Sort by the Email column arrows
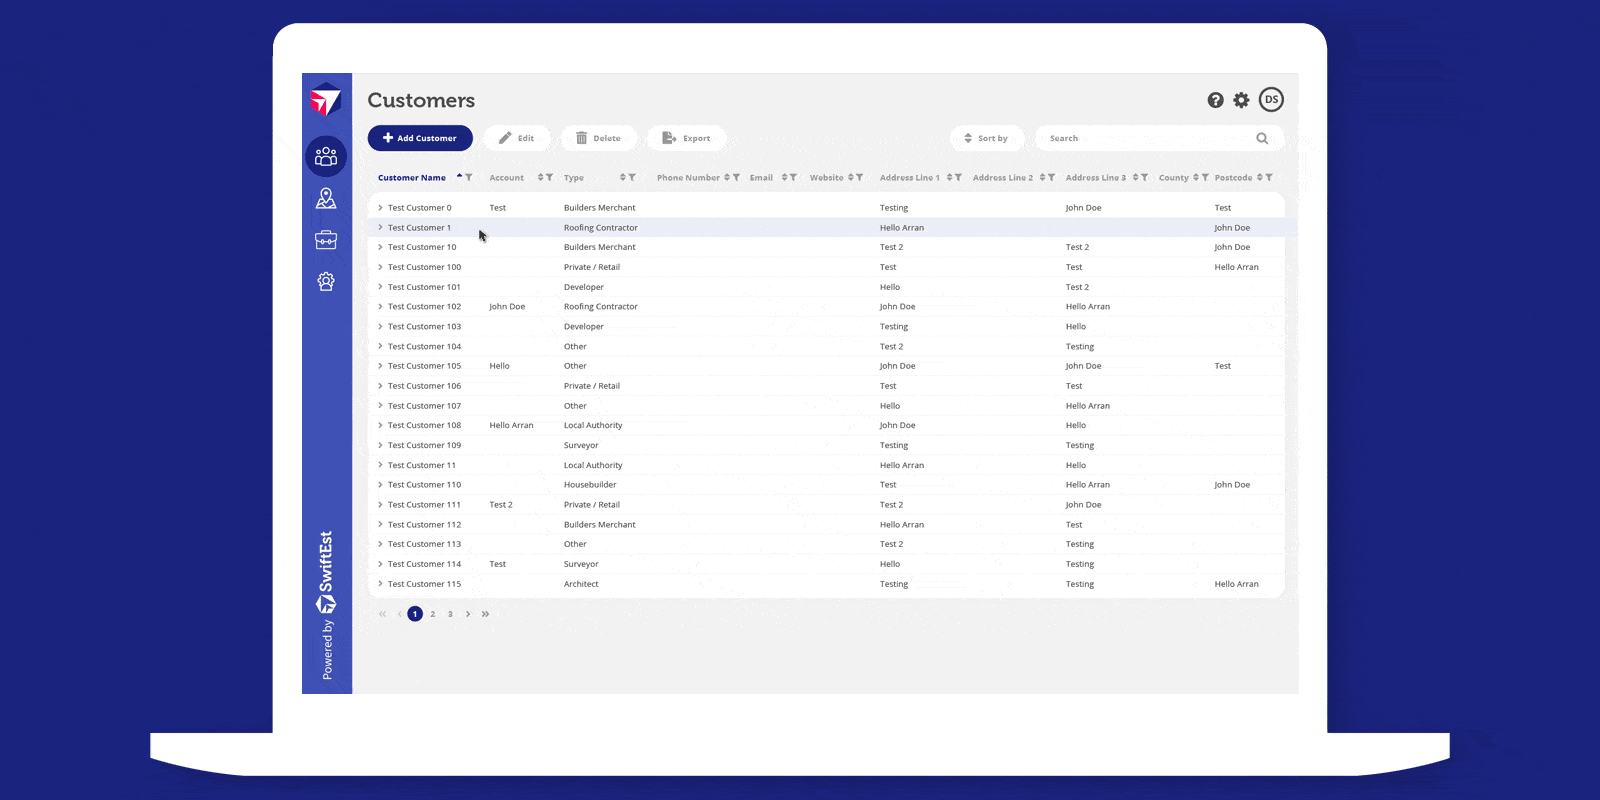This screenshot has width=1600, height=800. [785, 177]
